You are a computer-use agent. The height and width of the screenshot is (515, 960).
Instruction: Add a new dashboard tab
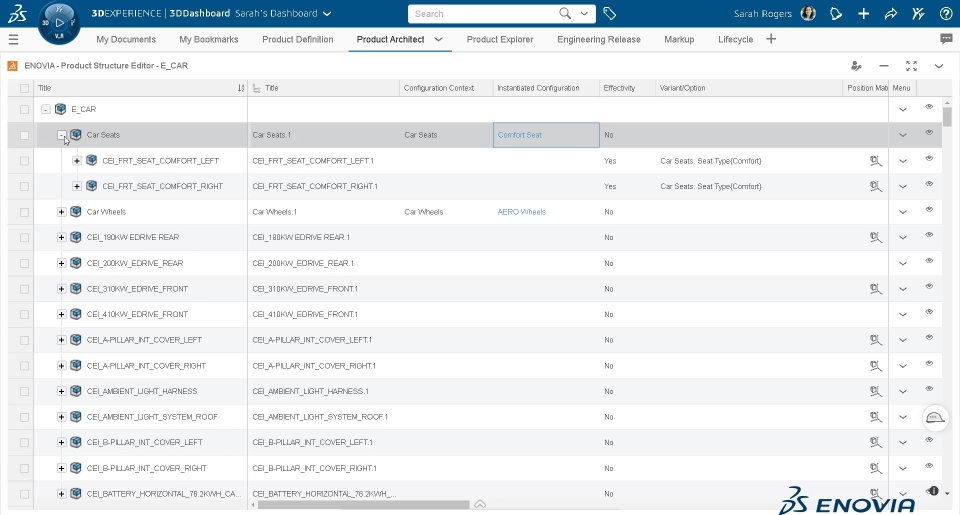click(x=771, y=39)
